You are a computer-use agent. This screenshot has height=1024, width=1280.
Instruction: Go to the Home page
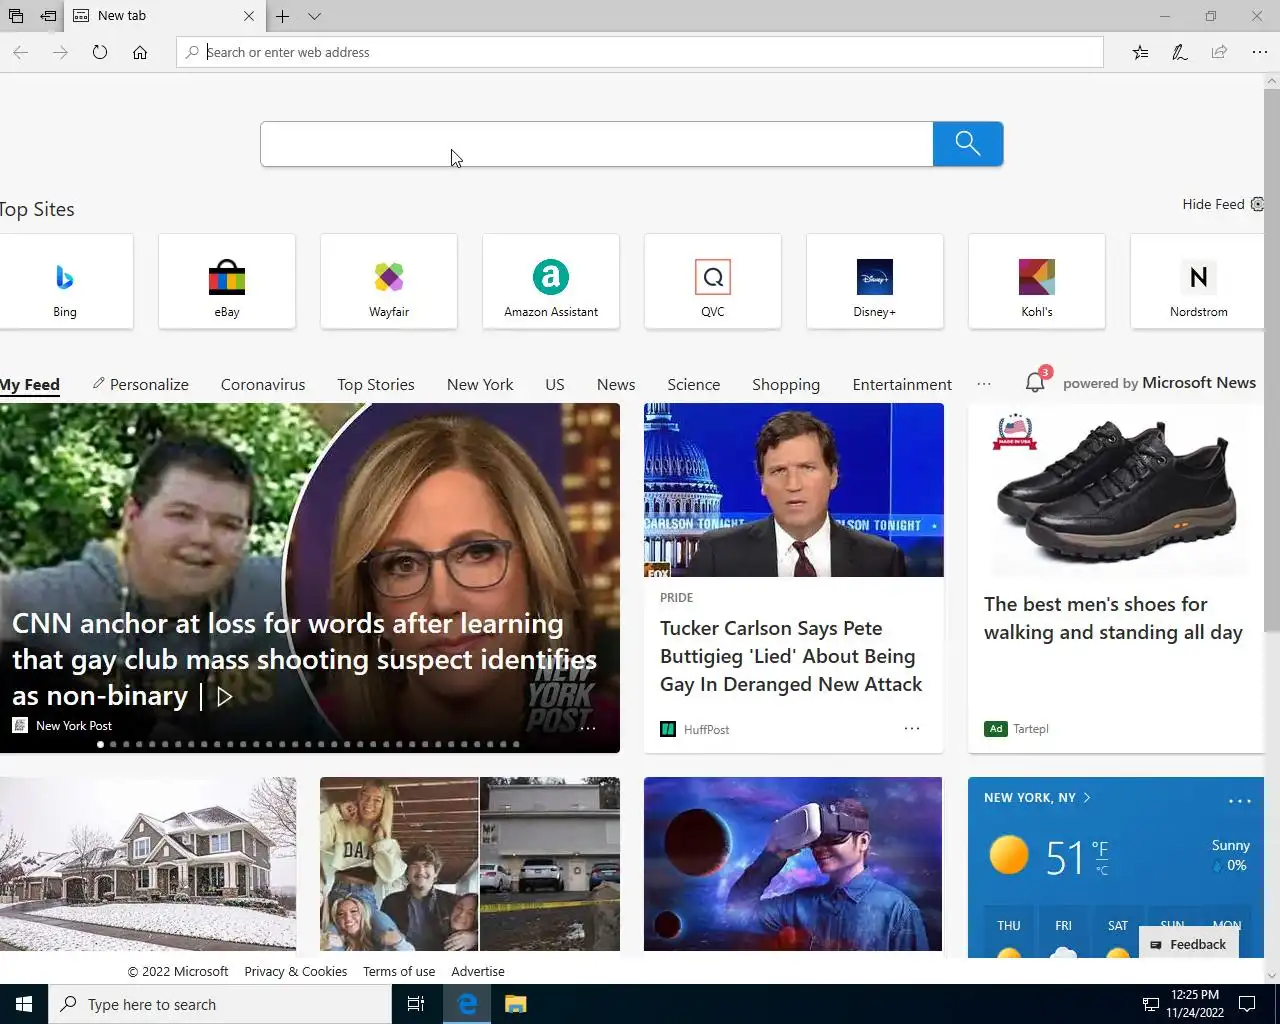tap(140, 52)
